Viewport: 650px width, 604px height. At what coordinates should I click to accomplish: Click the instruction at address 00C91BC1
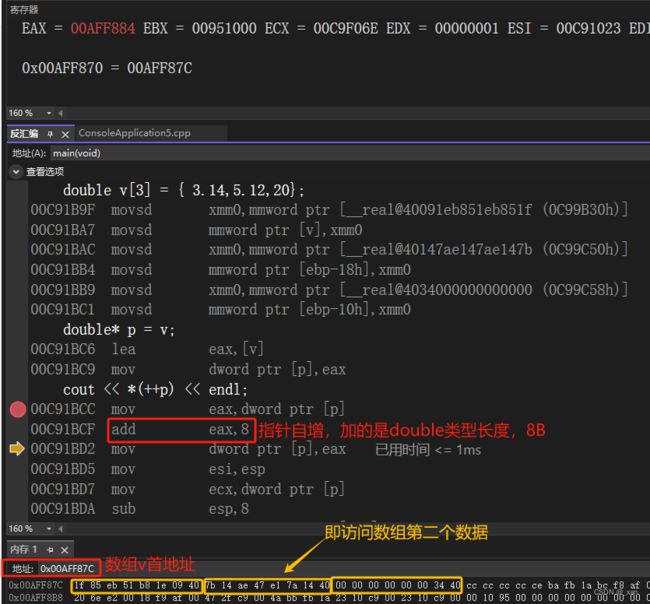(221, 310)
